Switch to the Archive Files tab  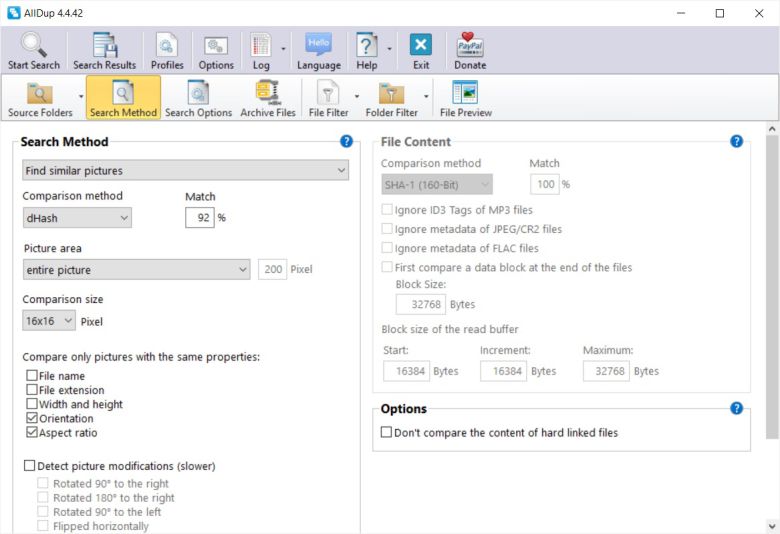(x=268, y=98)
